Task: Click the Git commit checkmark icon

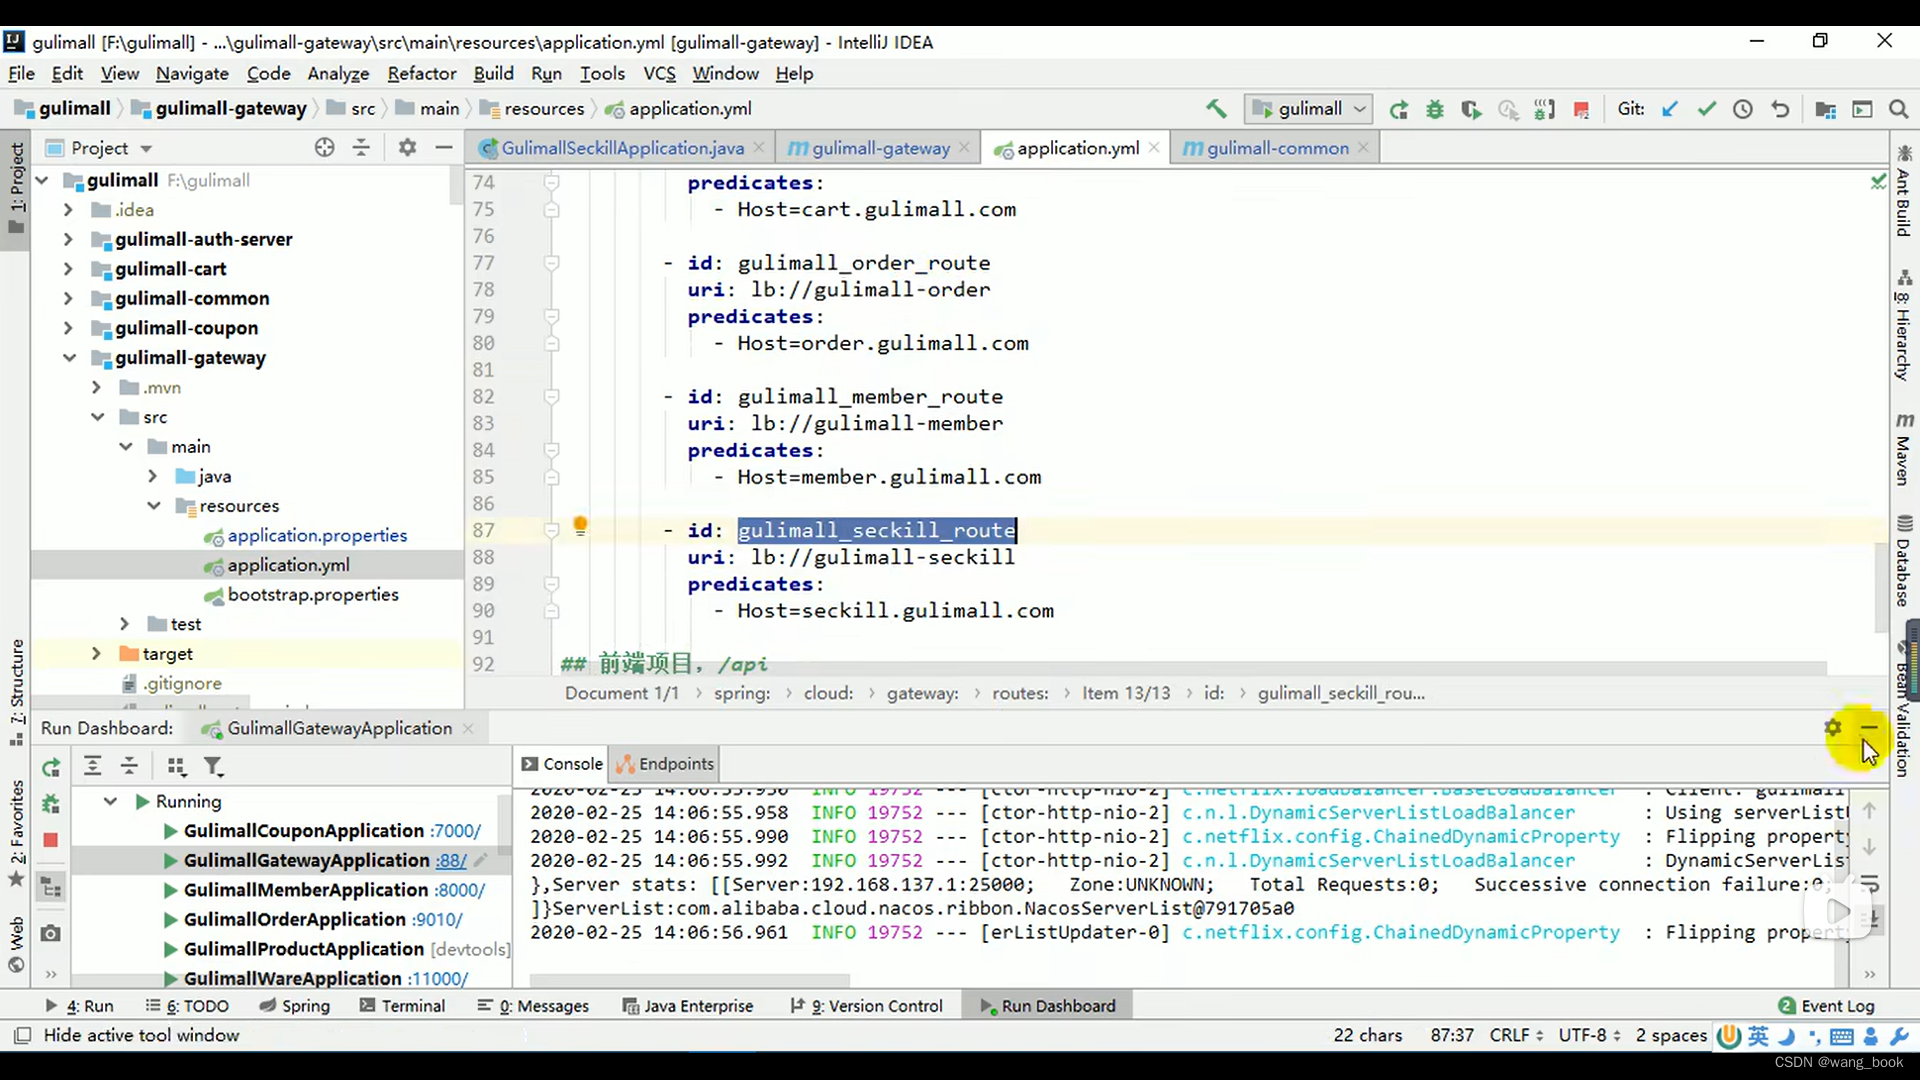Action: tap(1706, 110)
